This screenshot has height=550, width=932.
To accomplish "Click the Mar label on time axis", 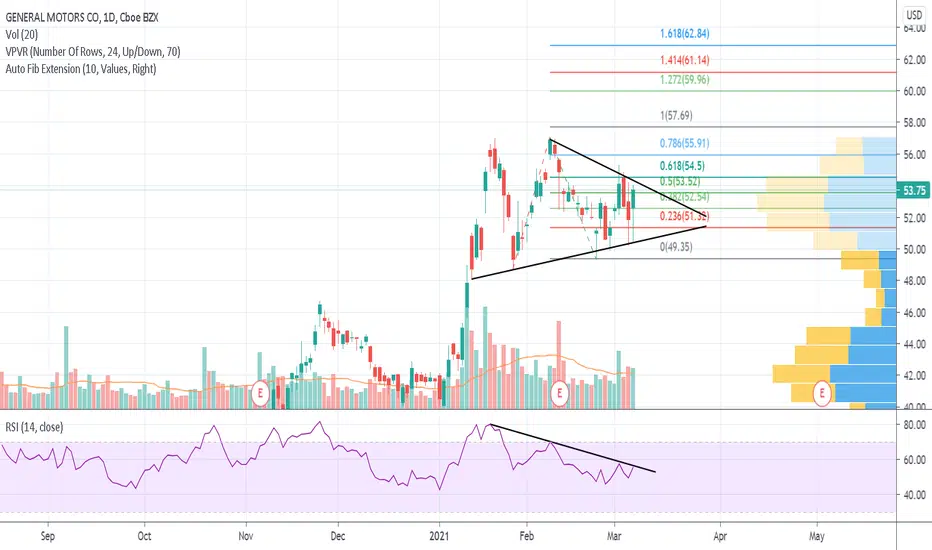I will pos(614,536).
